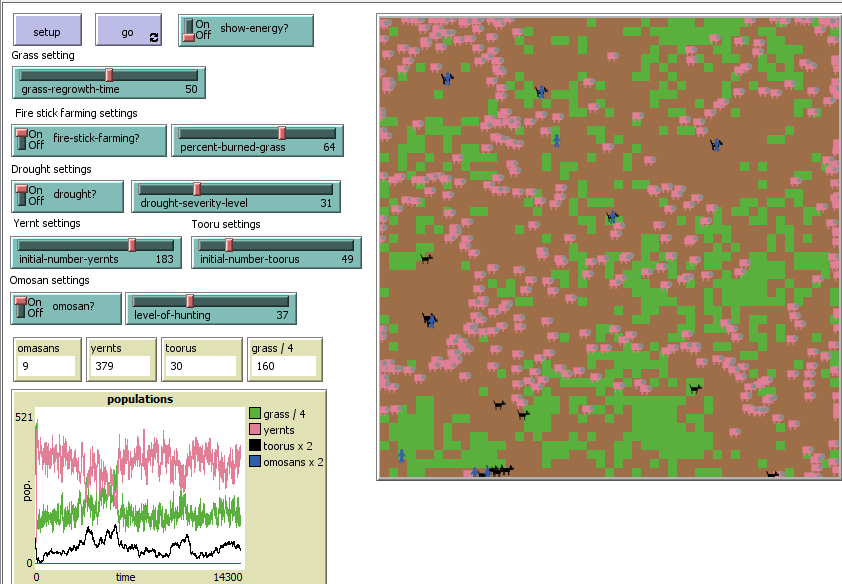Click the Grass setting label
The height and width of the screenshot is (584, 842).
click(43, 55)
